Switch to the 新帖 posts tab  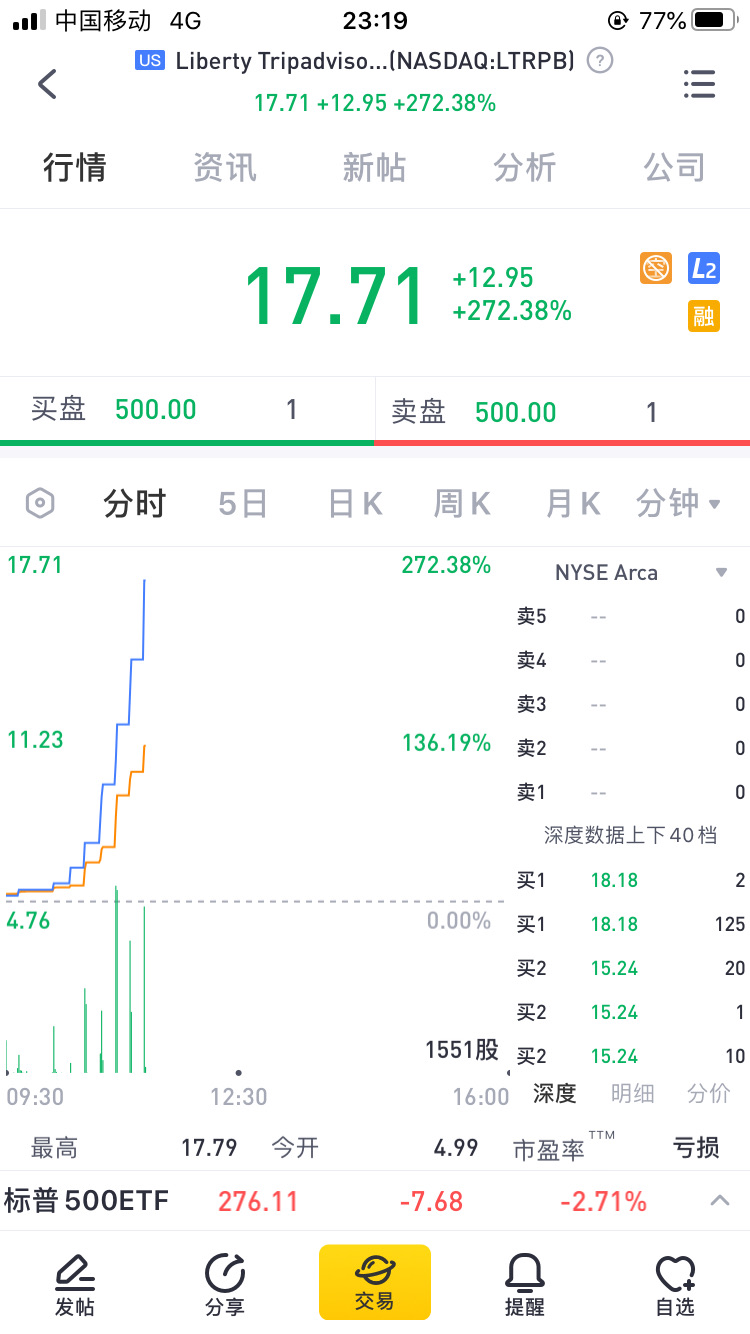pos(375,167)
